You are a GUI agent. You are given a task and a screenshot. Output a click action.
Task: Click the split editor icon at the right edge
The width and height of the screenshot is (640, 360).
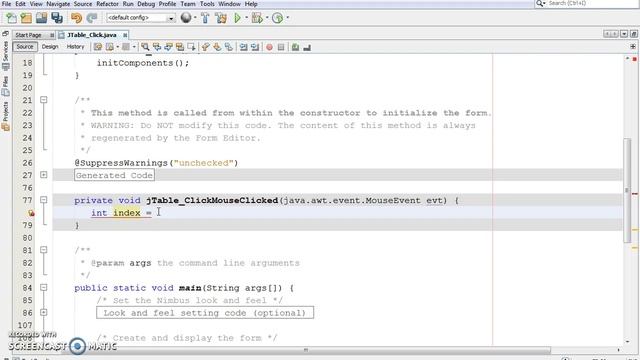point(633,47)
